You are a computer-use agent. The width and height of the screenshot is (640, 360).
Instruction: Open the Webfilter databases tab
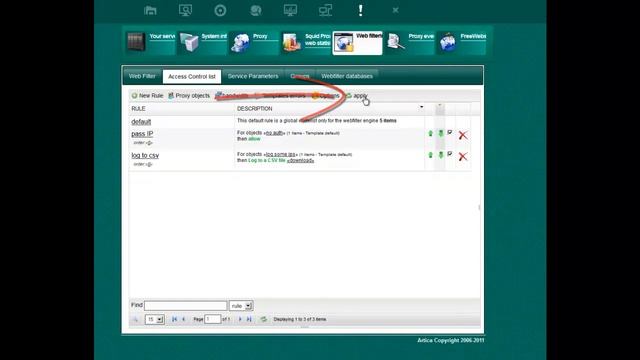click(347, 76)
